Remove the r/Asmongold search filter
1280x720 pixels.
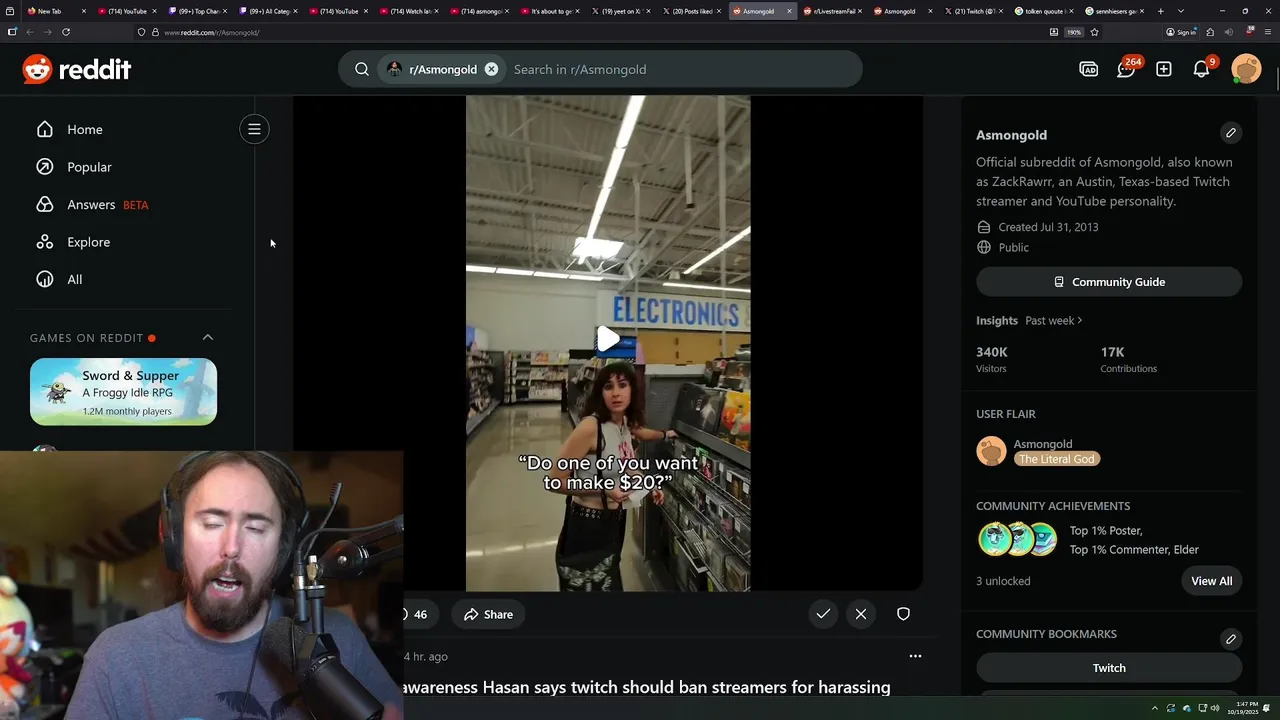491,69
